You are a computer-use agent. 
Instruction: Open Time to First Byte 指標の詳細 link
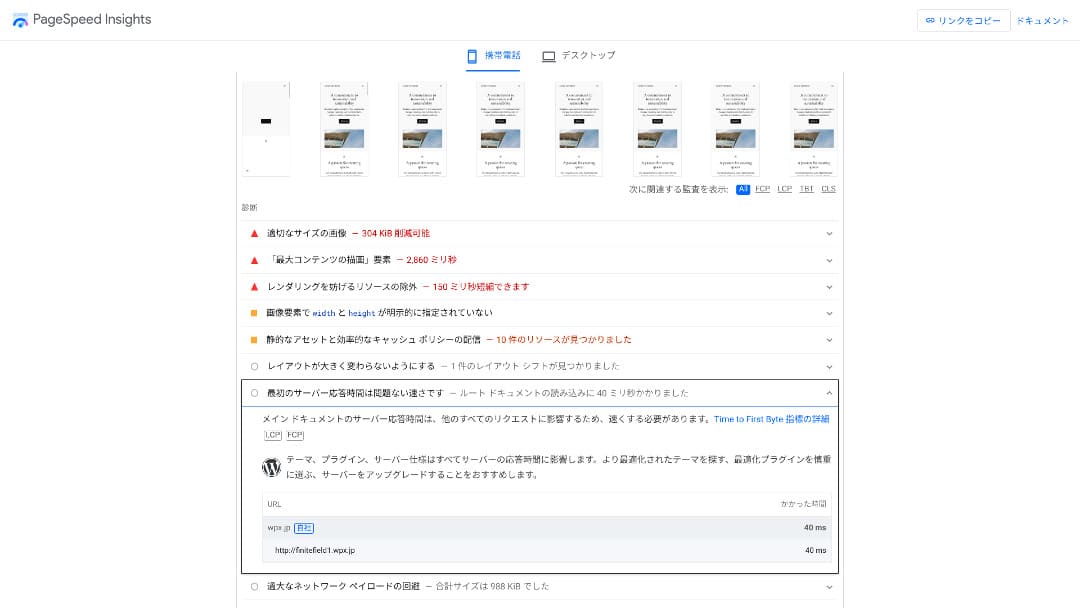click(x=771, y=420)
